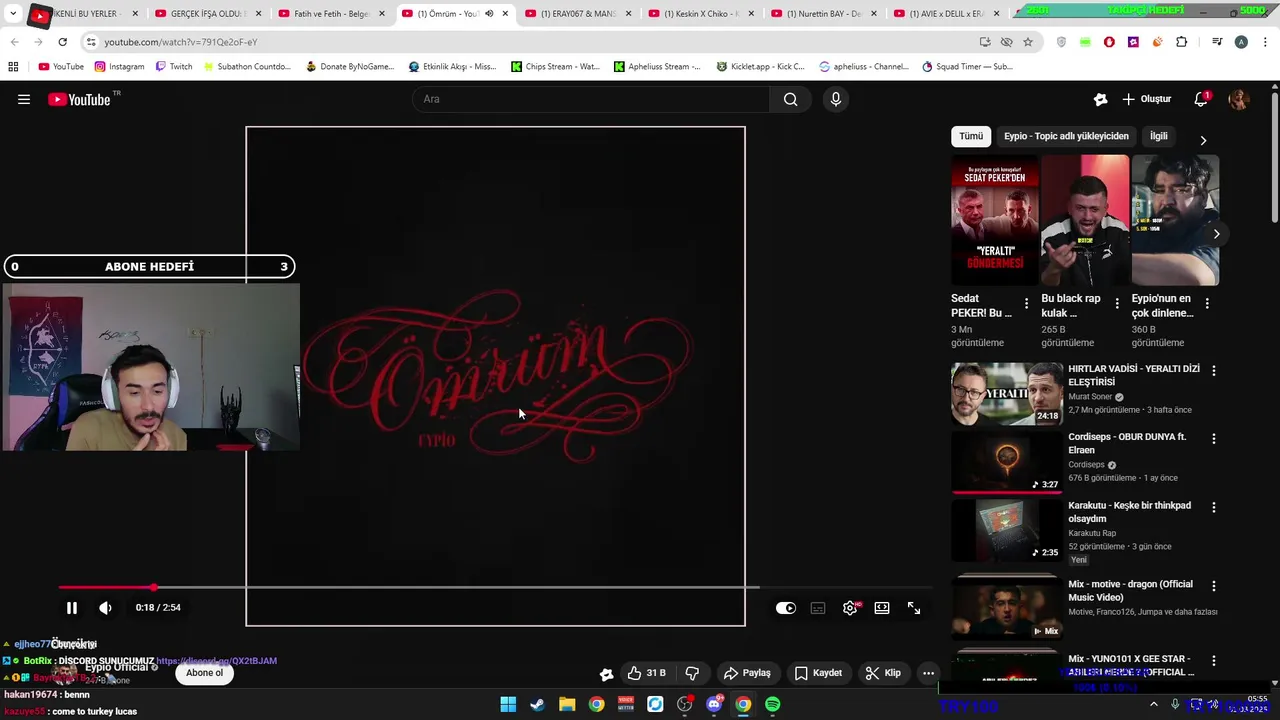This screenshot has height=720, width=1280.
Task: Open options for Mix - motive dragon
Action: (x=1214, y=586)
